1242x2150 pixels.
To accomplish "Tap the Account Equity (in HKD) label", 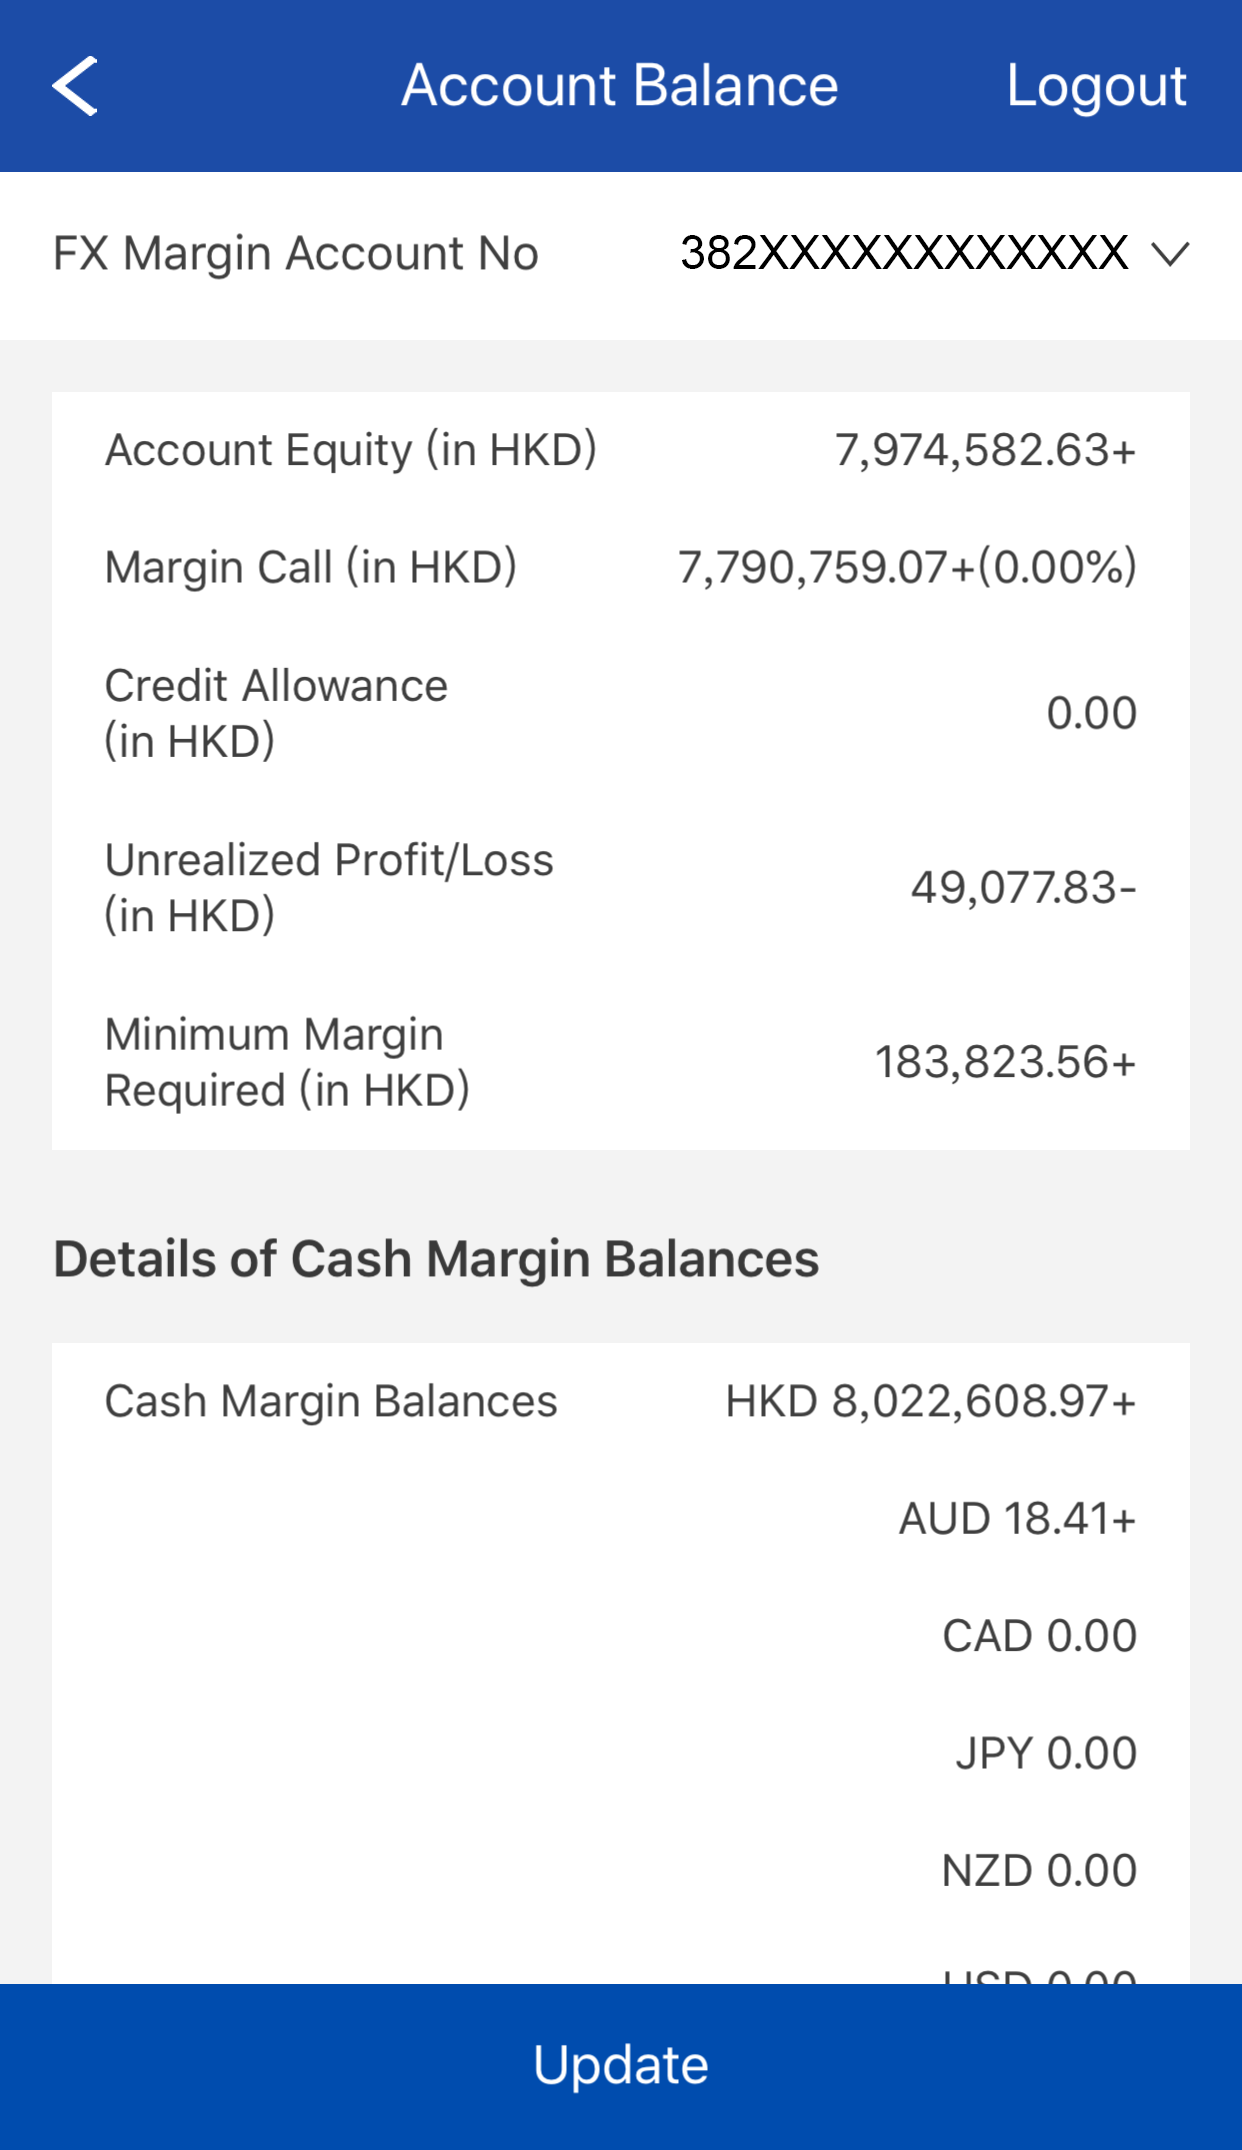I will point(351,450).
